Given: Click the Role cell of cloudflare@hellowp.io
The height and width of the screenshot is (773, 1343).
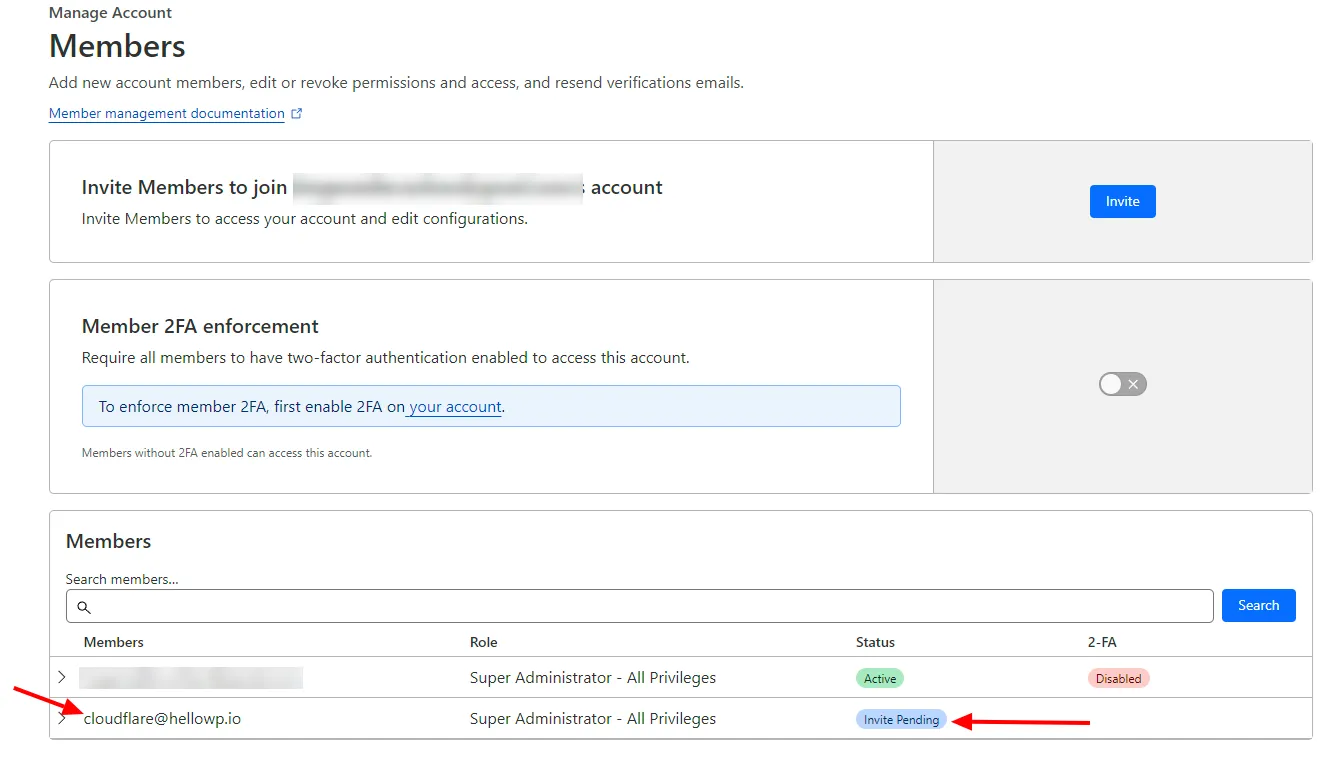Looking at the screenshot, I should tap(593, 718).
